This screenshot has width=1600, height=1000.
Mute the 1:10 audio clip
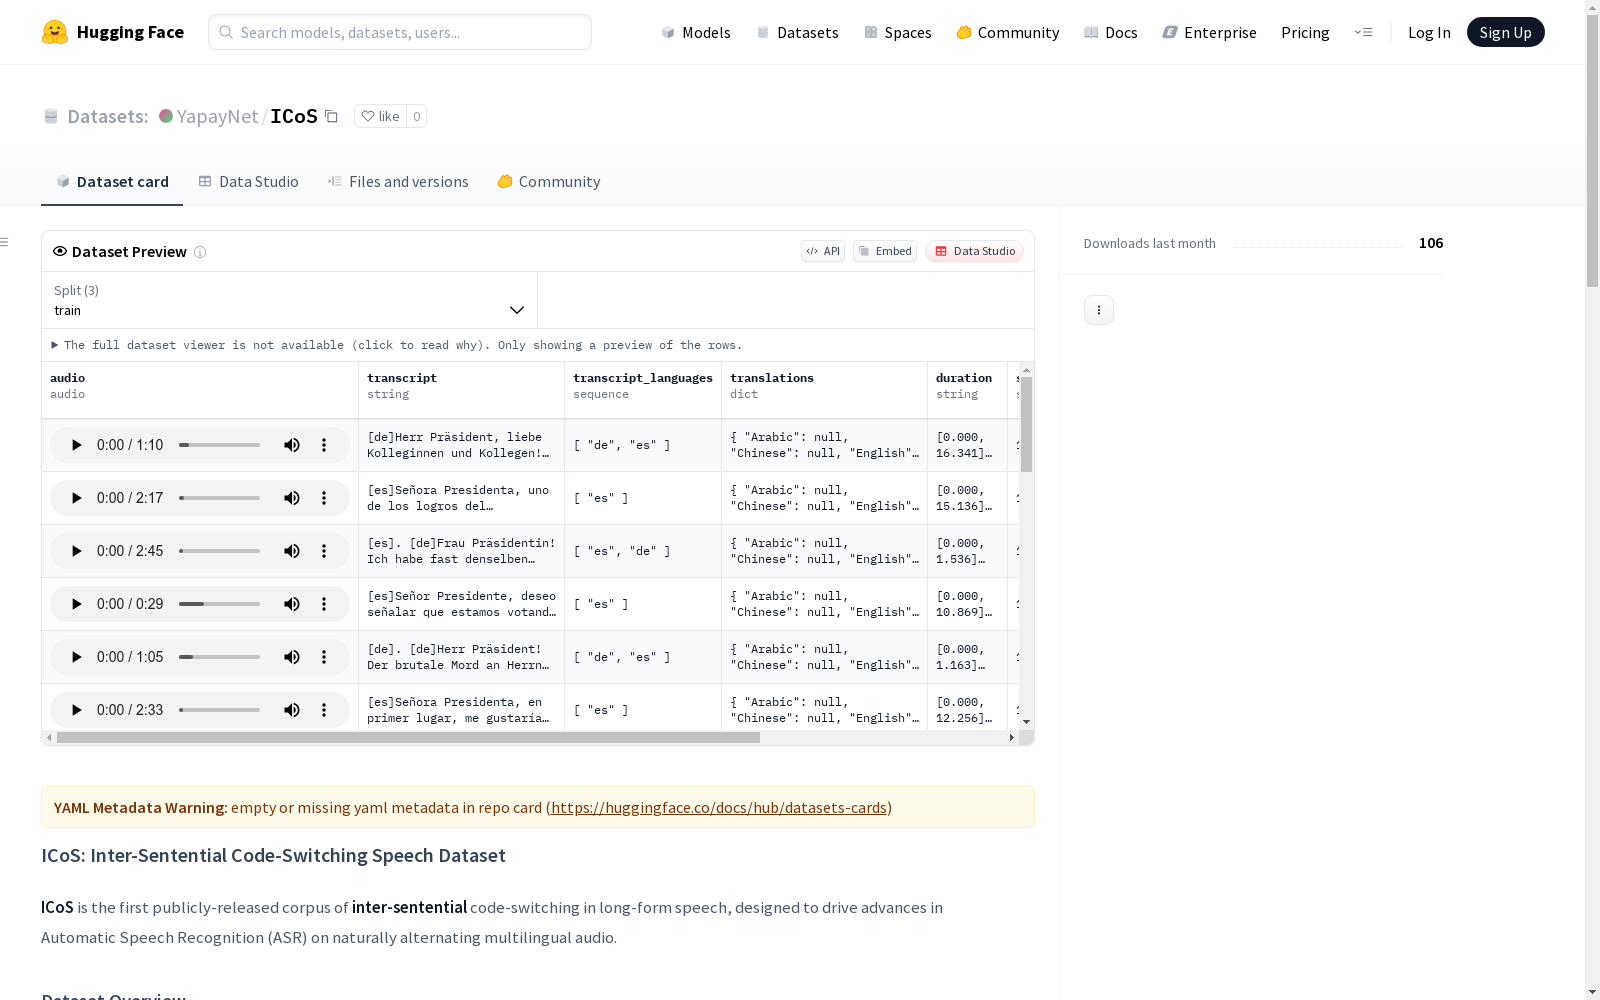tap(292, 445)
